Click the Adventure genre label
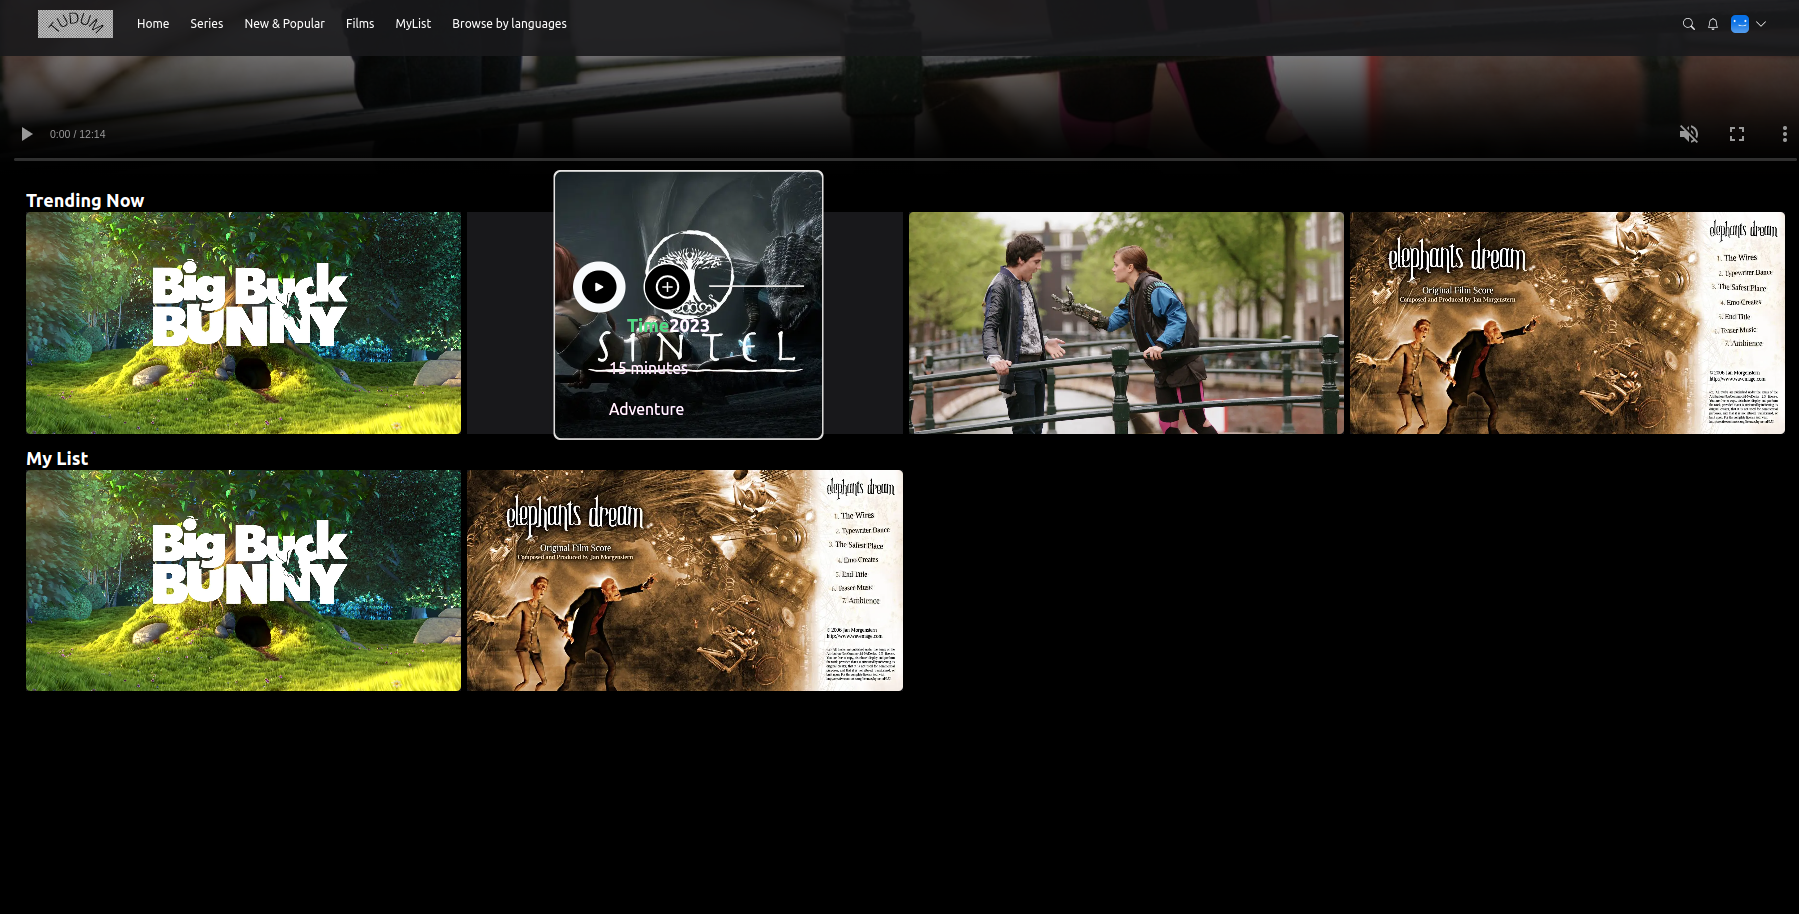This screenshot has height=914, width=1799. 646,409
